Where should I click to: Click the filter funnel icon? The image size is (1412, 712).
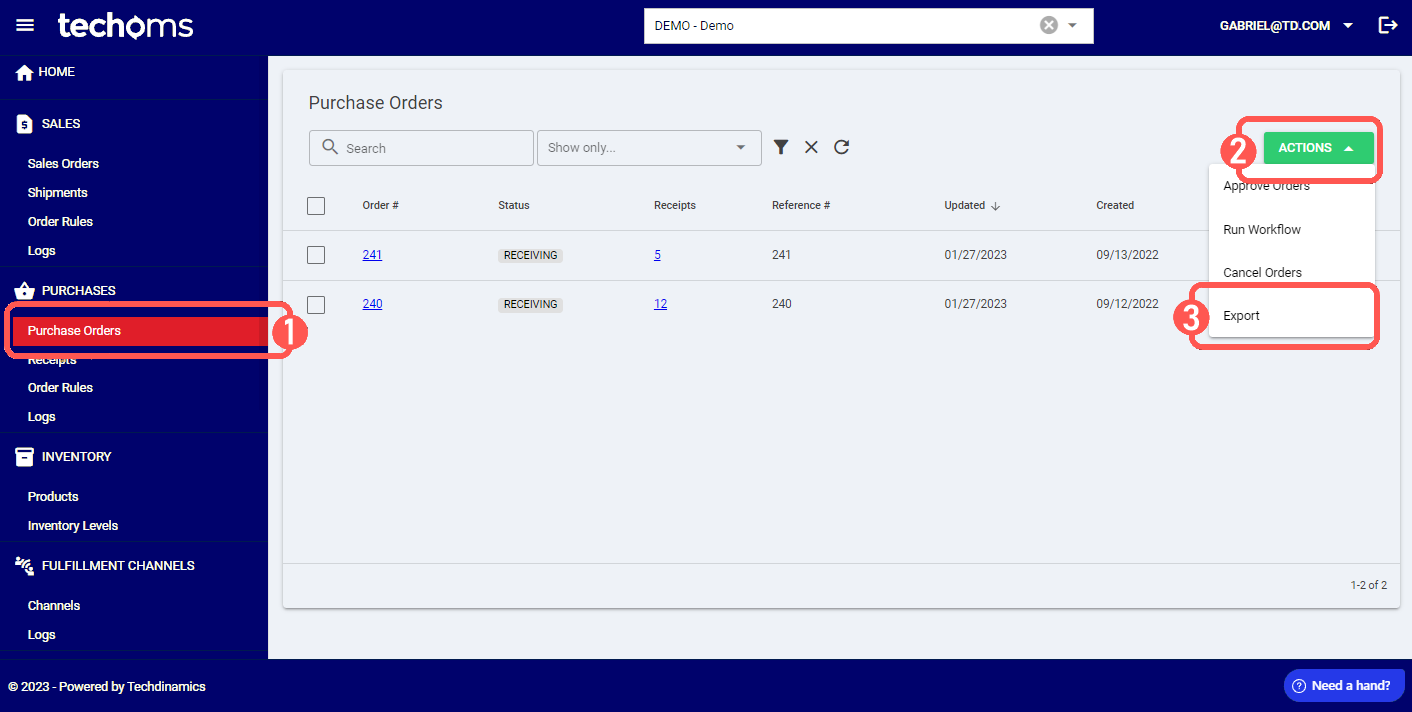point(781,147)
